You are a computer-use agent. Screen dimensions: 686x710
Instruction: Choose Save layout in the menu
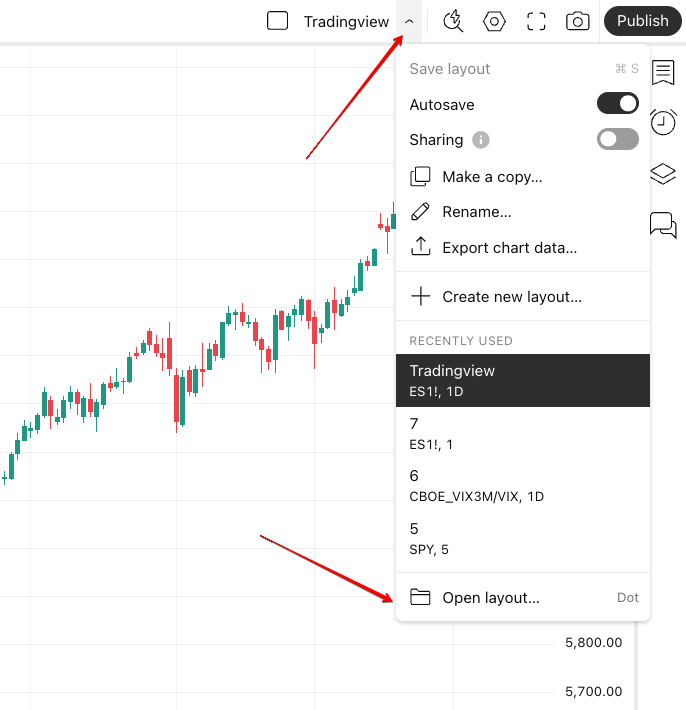tap(523, 69)
